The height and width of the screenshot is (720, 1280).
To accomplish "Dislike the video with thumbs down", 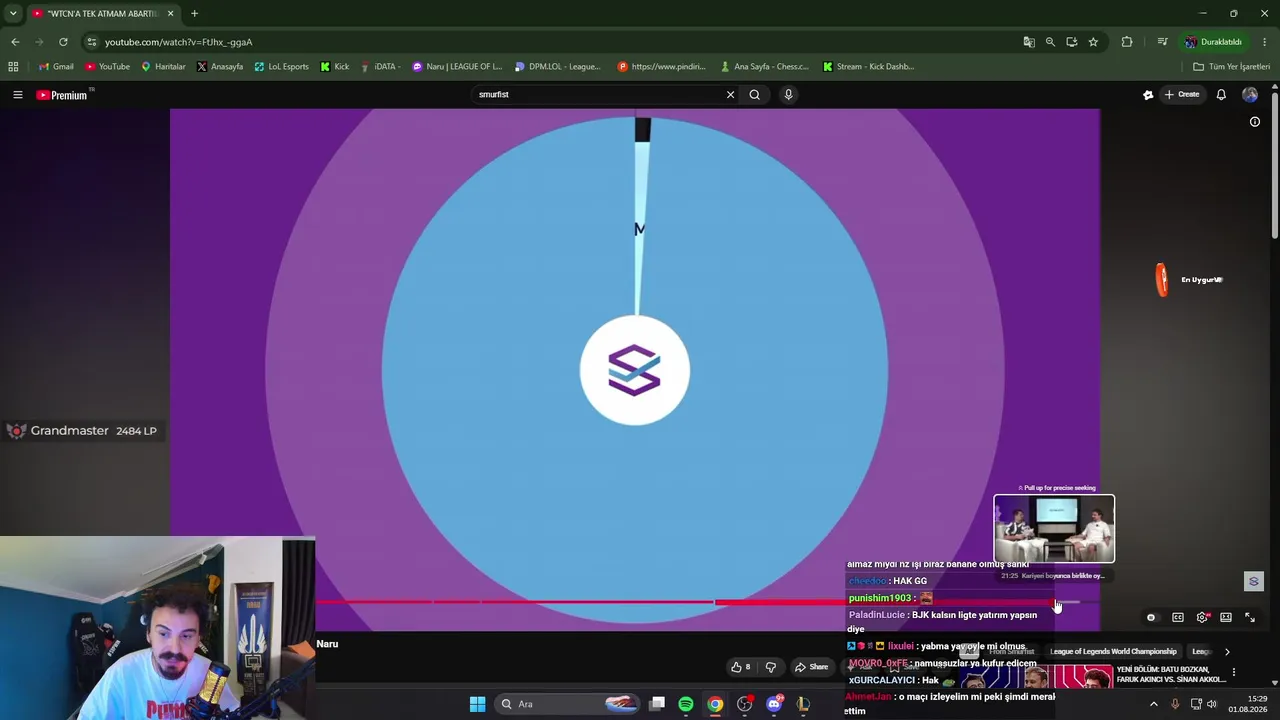I will (771, 667).
